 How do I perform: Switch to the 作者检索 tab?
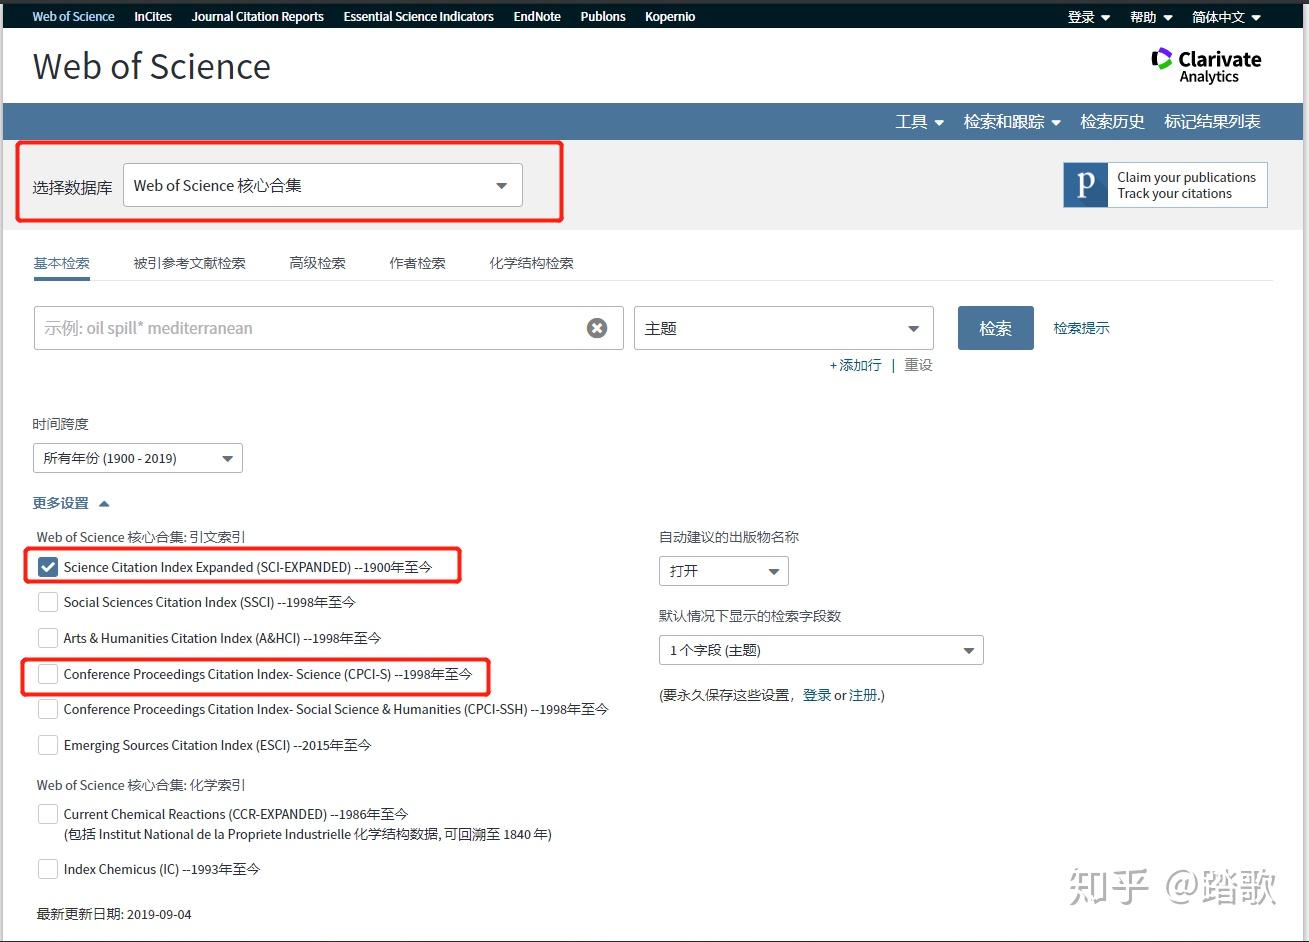(416, 262)
